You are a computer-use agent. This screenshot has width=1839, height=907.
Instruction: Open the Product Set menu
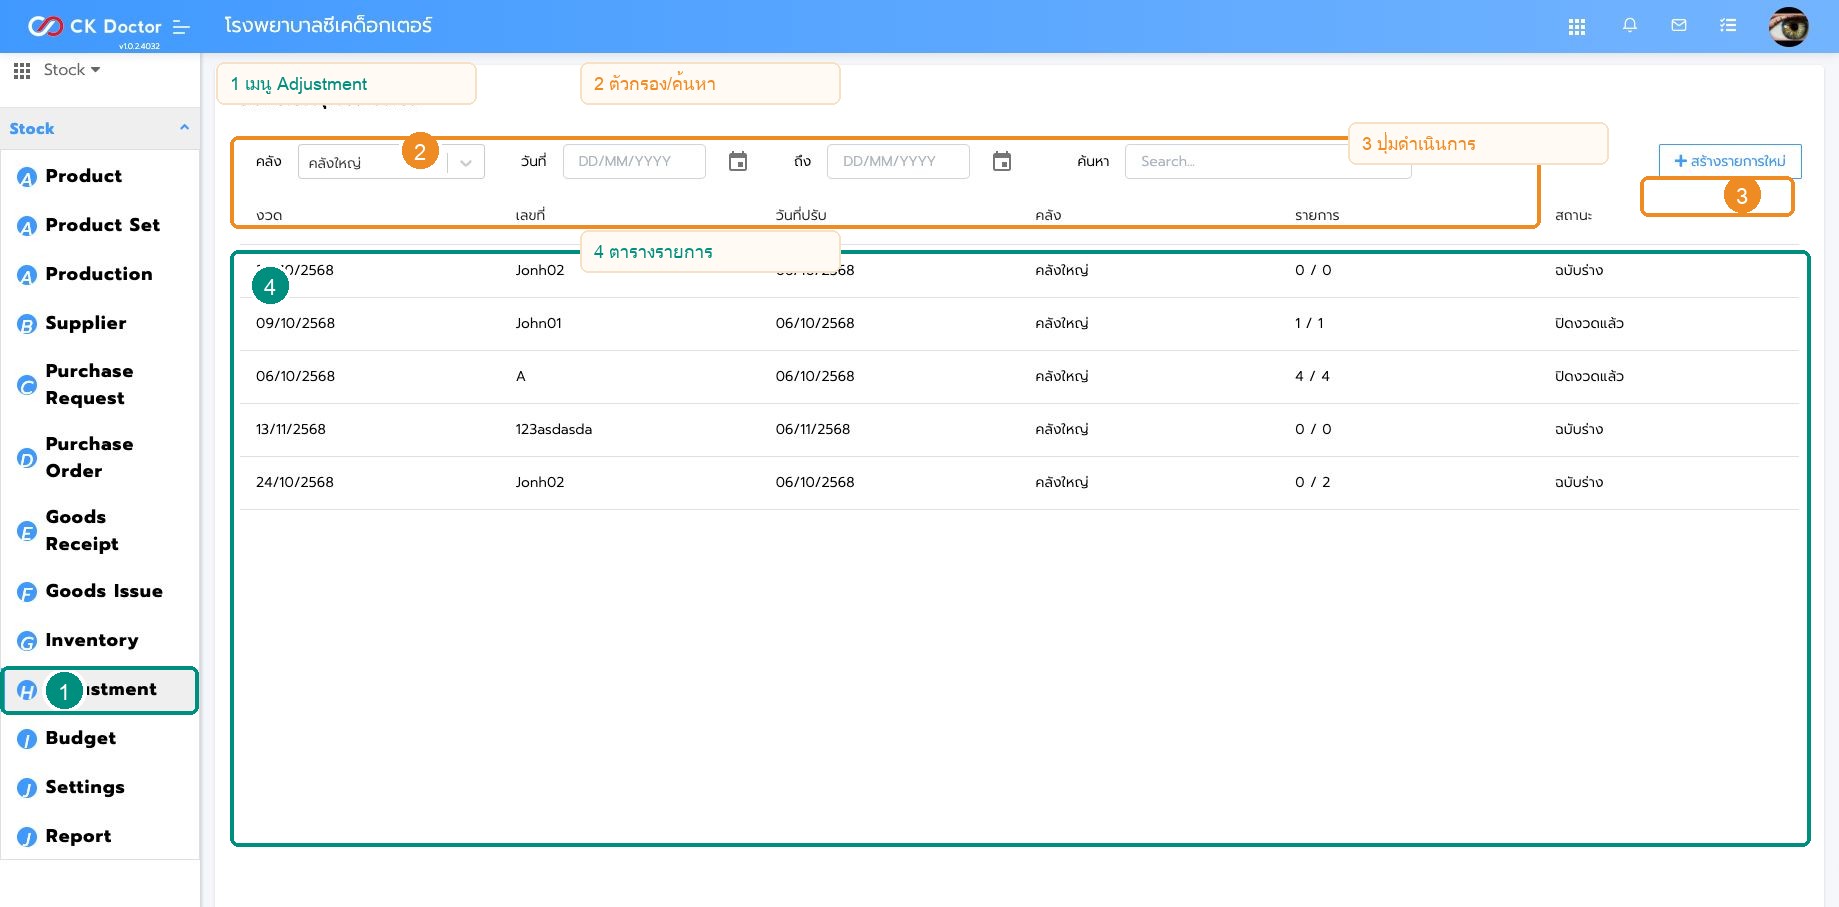click(103, 225)
